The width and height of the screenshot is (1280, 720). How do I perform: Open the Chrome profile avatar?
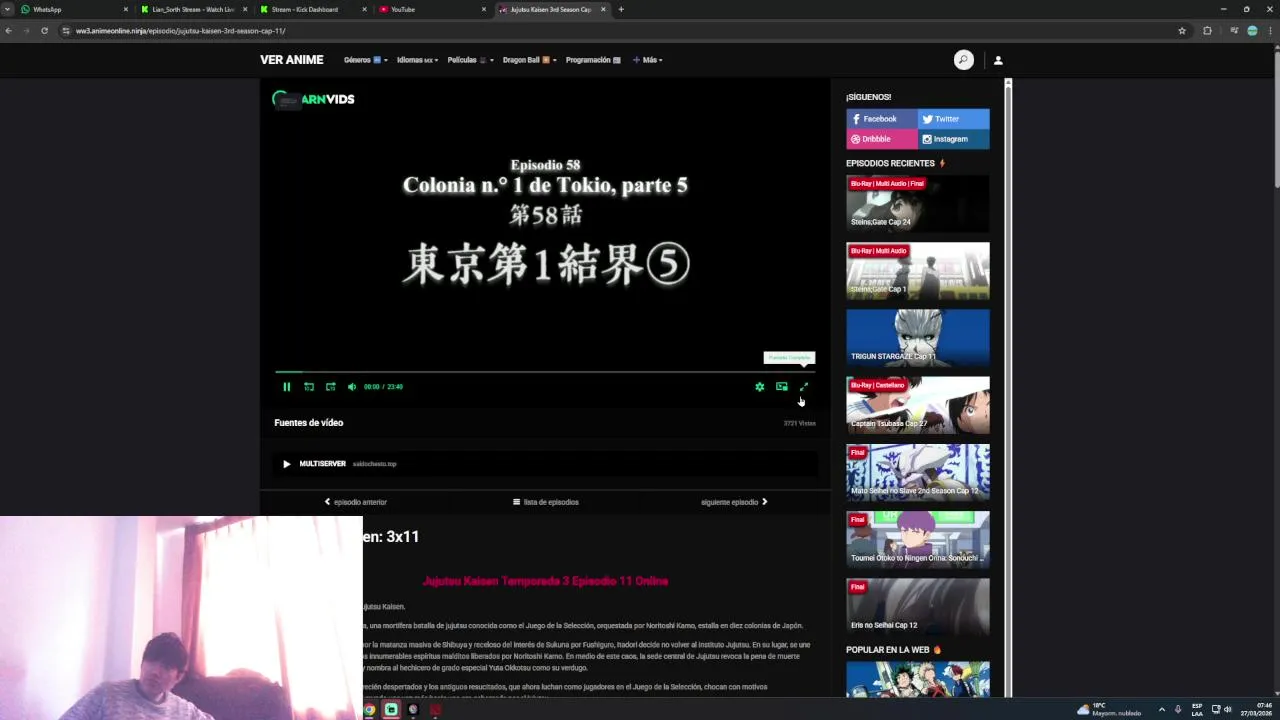tap(1252, 31)
